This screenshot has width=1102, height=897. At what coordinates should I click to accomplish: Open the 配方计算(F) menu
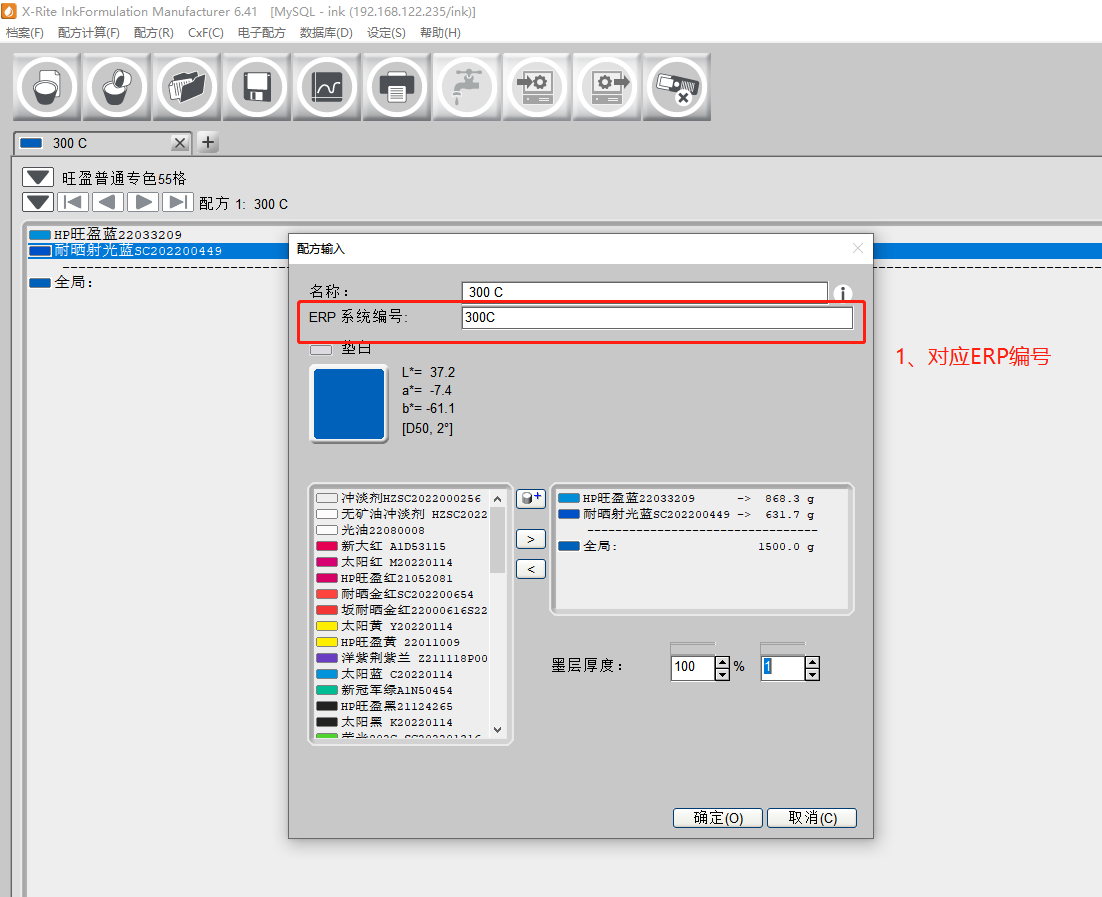pos(89,33)
